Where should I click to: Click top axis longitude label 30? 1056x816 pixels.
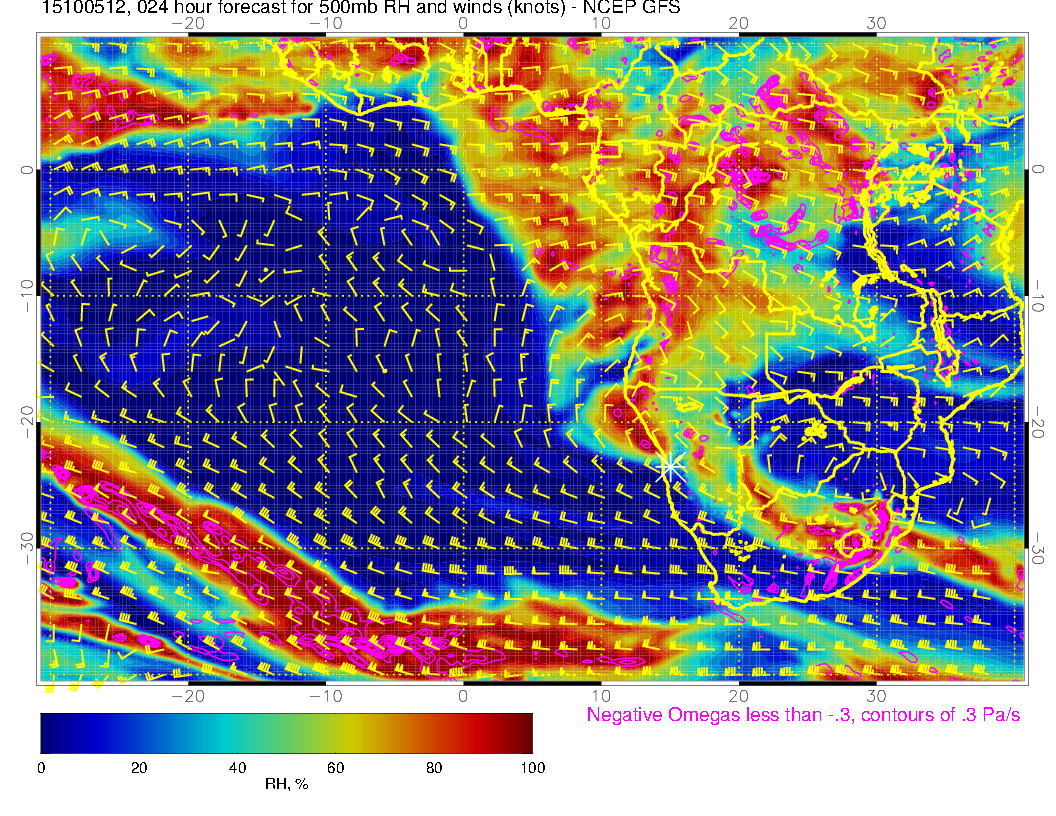876,22
